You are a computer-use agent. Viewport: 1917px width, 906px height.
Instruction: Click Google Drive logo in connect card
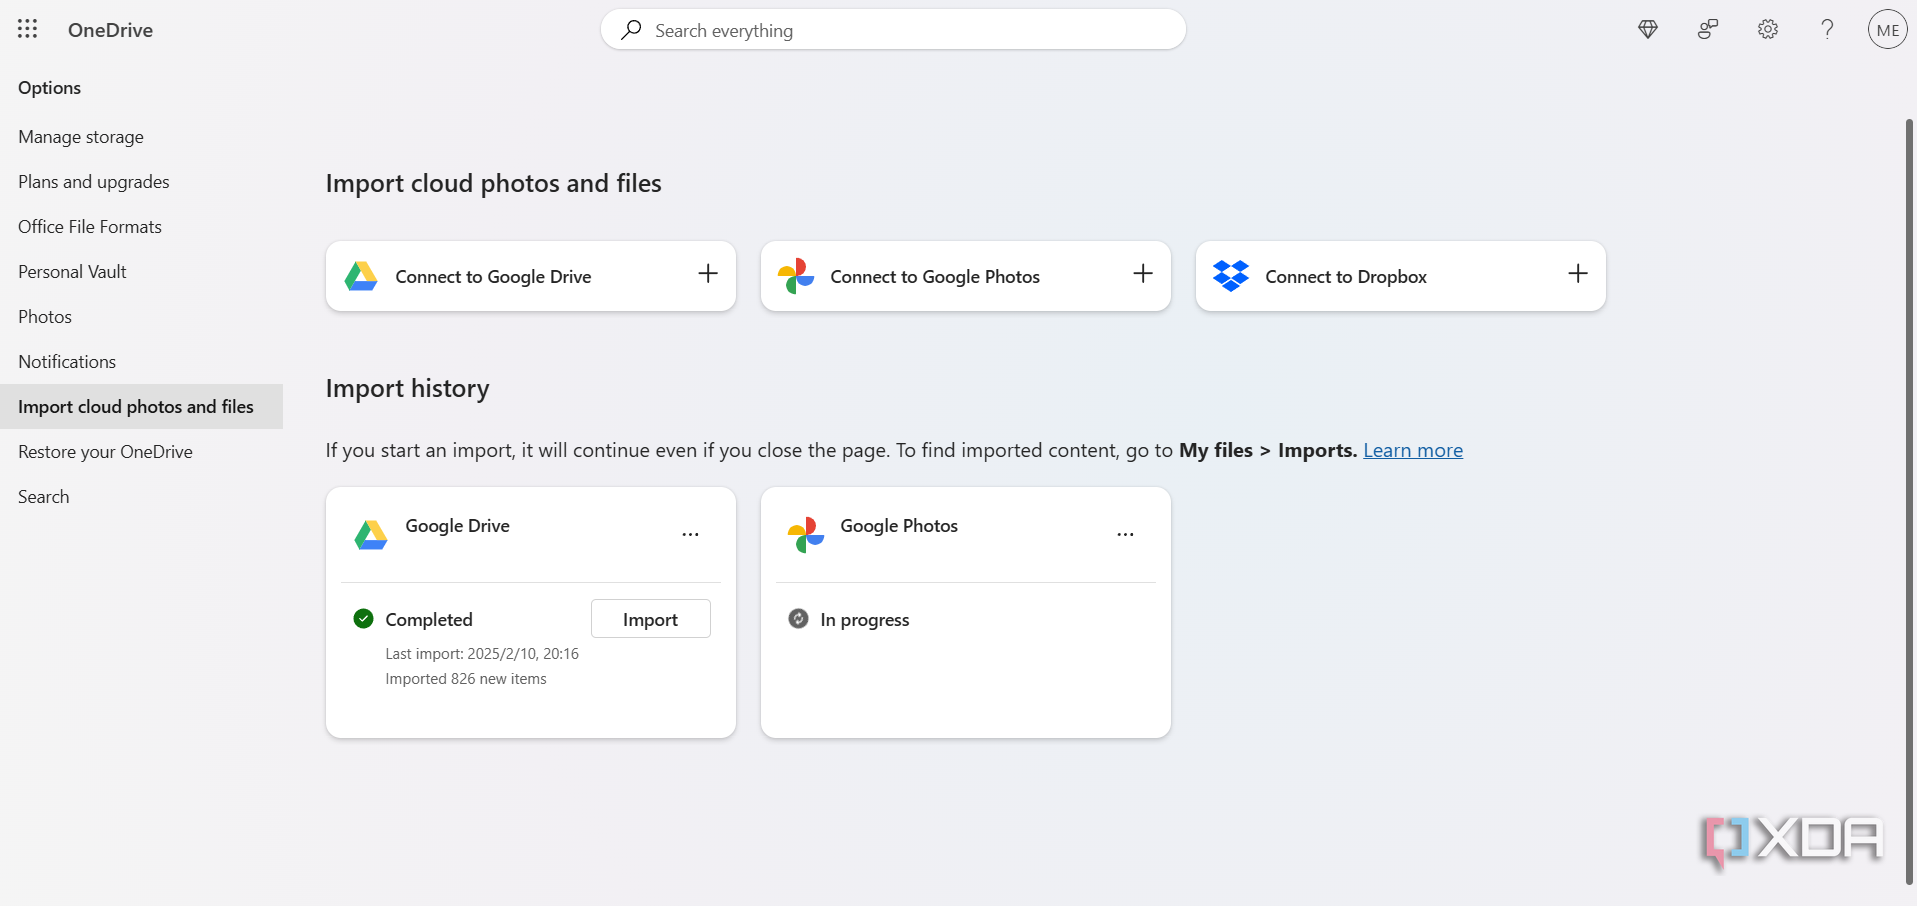[361, 276]
